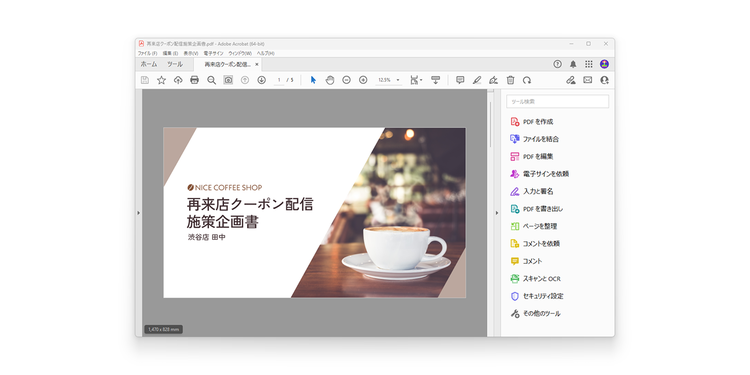Open the 入力と署名 tool
The height and width of the screenshot is (375, 750).
(532, 191)
